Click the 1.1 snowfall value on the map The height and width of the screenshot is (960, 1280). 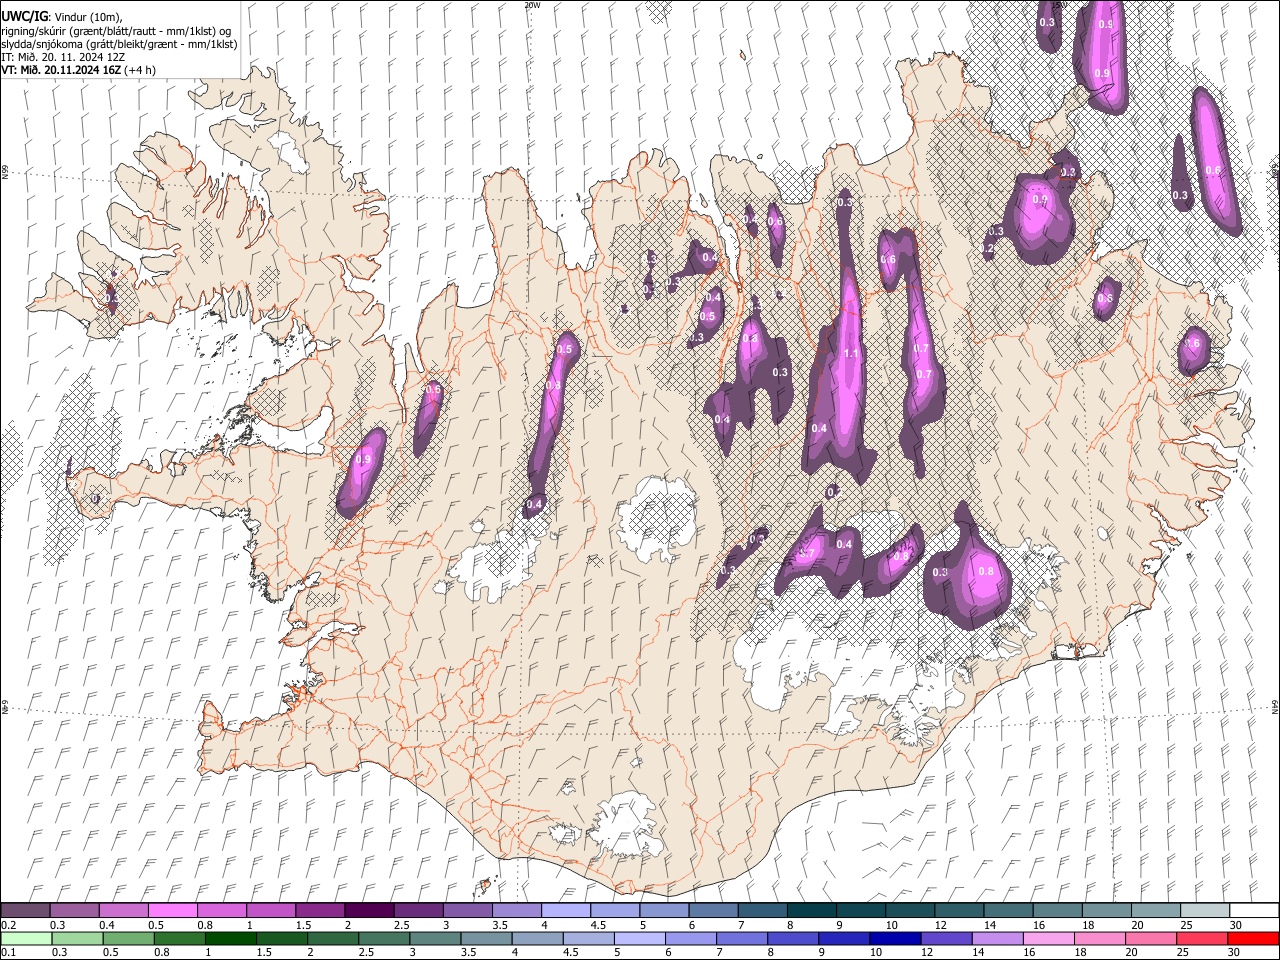852,354
